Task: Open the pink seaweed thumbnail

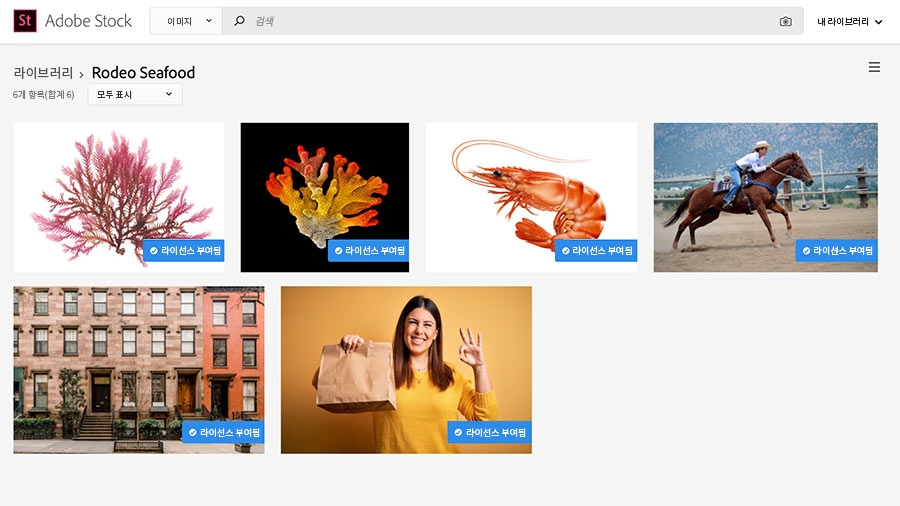Action: [x=119, y=197]
